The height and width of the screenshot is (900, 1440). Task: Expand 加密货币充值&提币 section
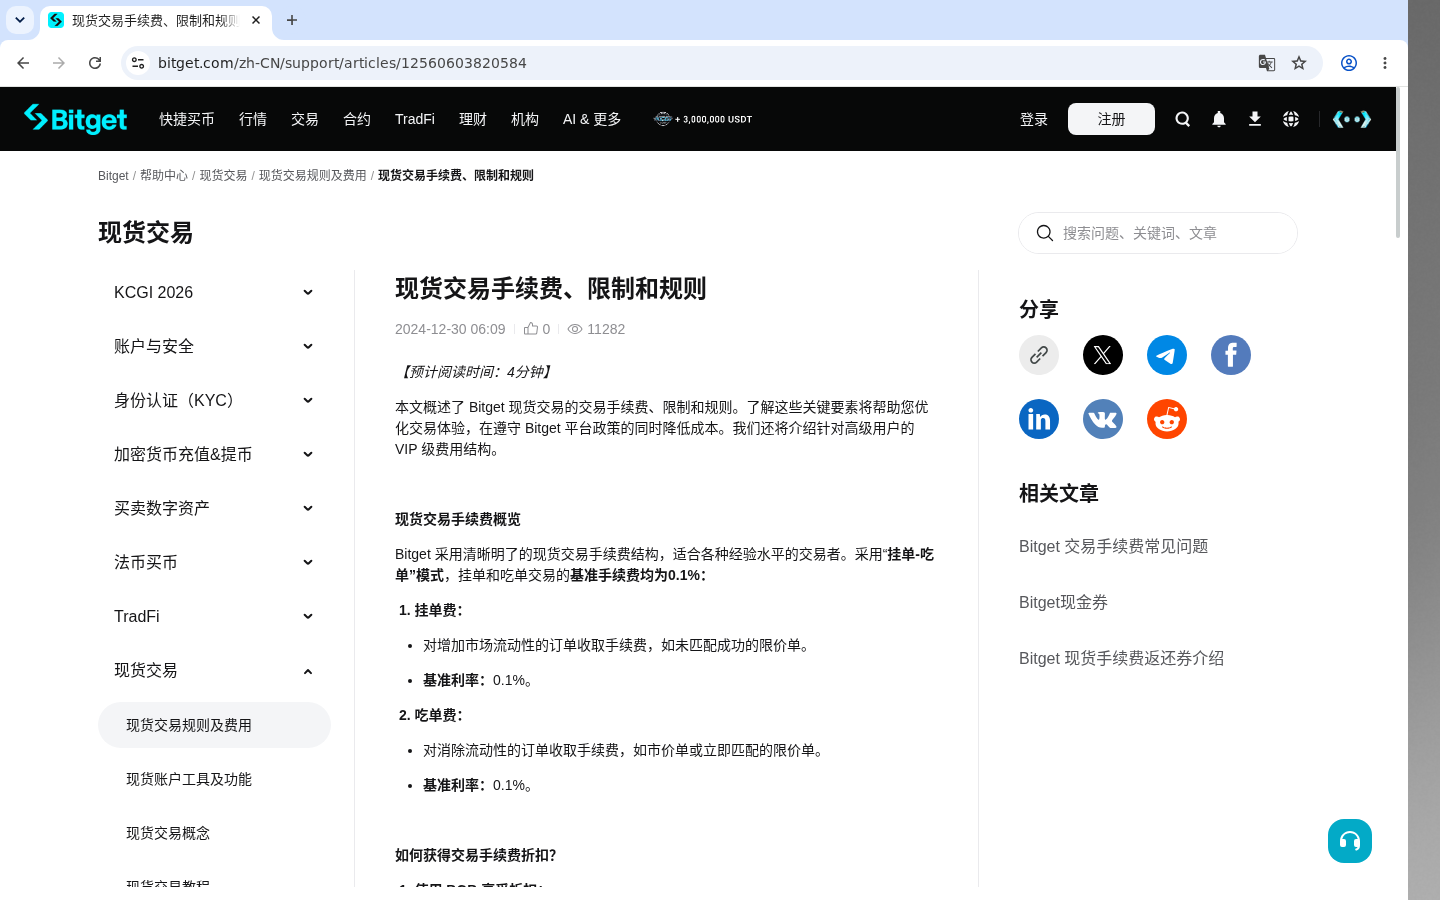click(x=214, y=454)
